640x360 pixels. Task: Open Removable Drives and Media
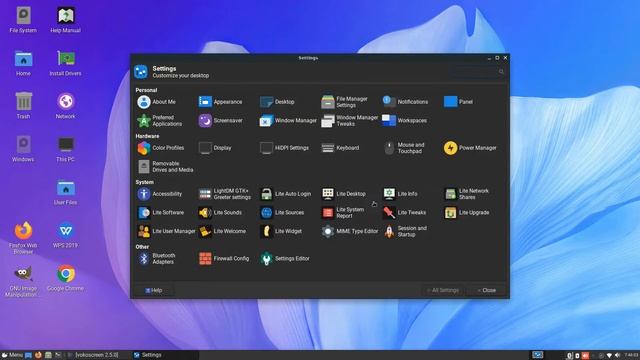tap(165, 167)
